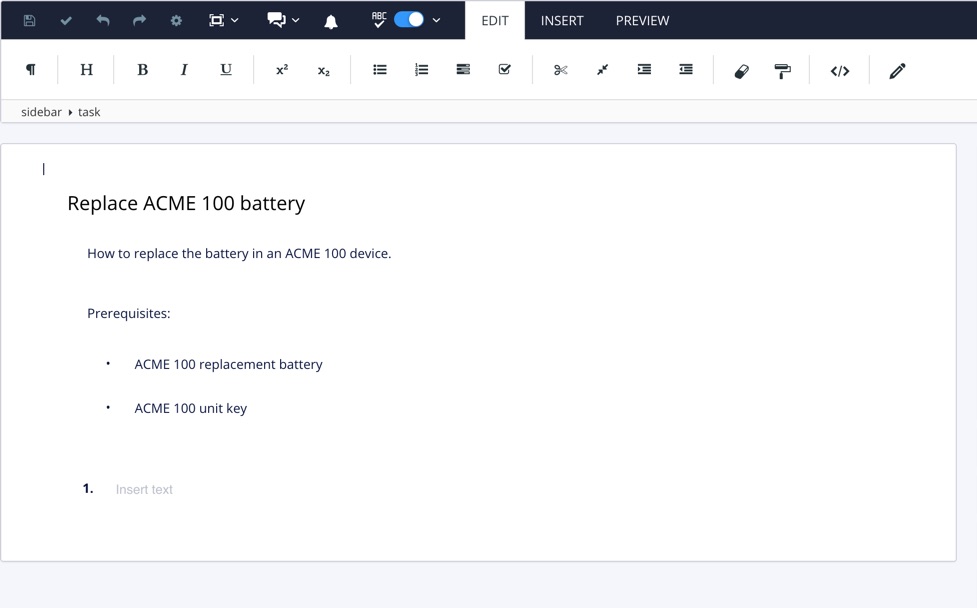Toggle the spell check switch
The height and width of the screenshot is (608, 977).
[409, 19]
